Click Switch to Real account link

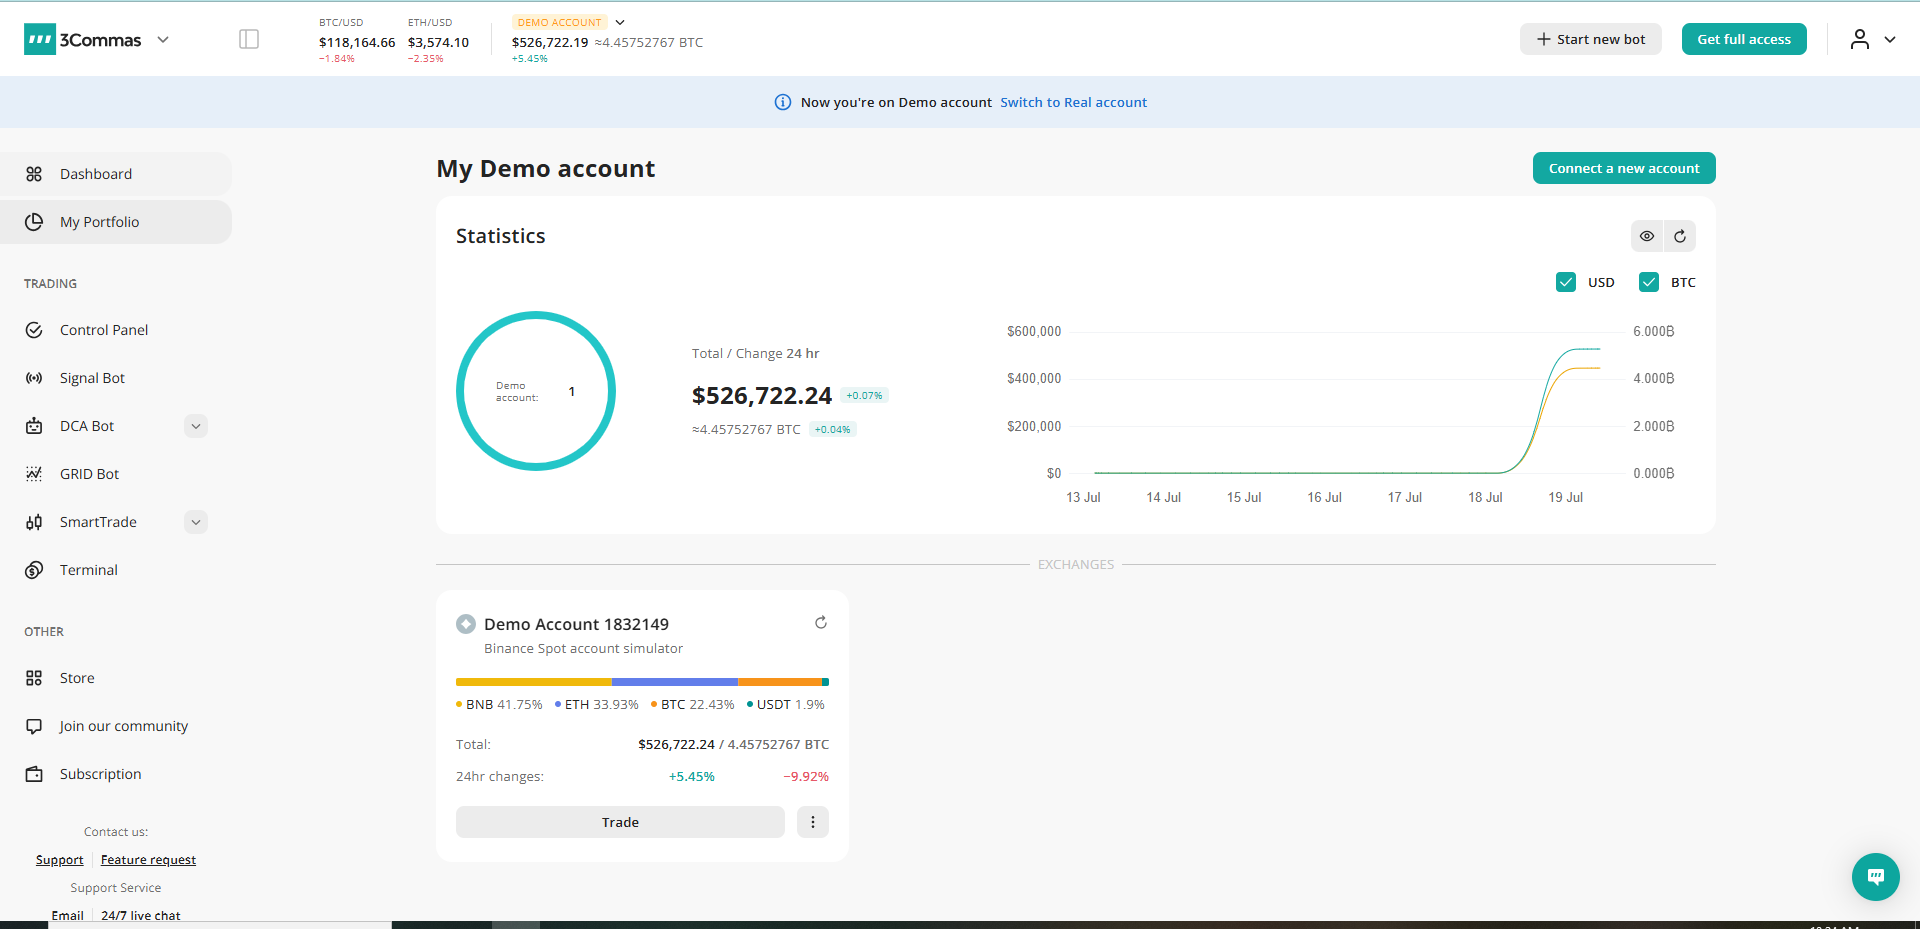pyautogui.click(x=1074, y=102)
